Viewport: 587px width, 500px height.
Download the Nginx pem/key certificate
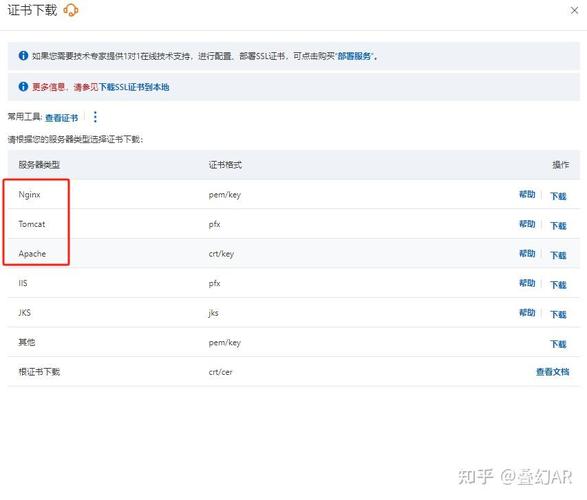coord(558,196)
